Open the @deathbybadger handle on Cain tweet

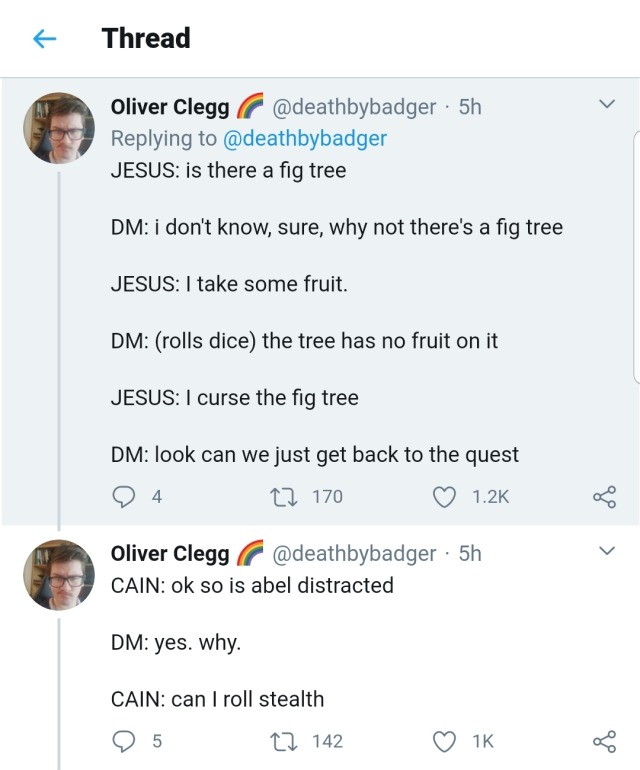tap(353, 553)
